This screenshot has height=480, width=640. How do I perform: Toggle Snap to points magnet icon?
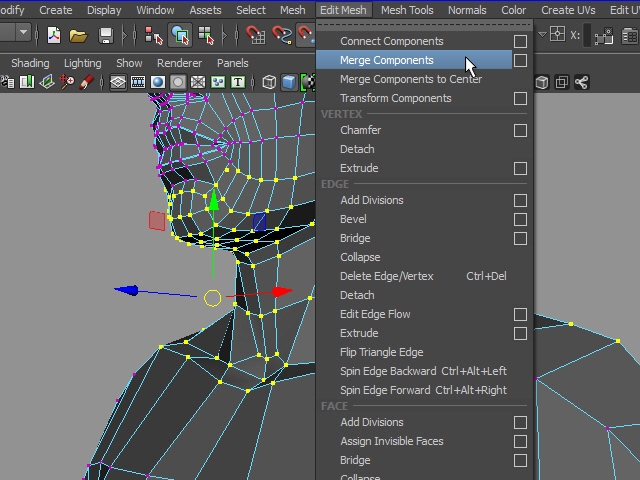click(x=306, y=36)
